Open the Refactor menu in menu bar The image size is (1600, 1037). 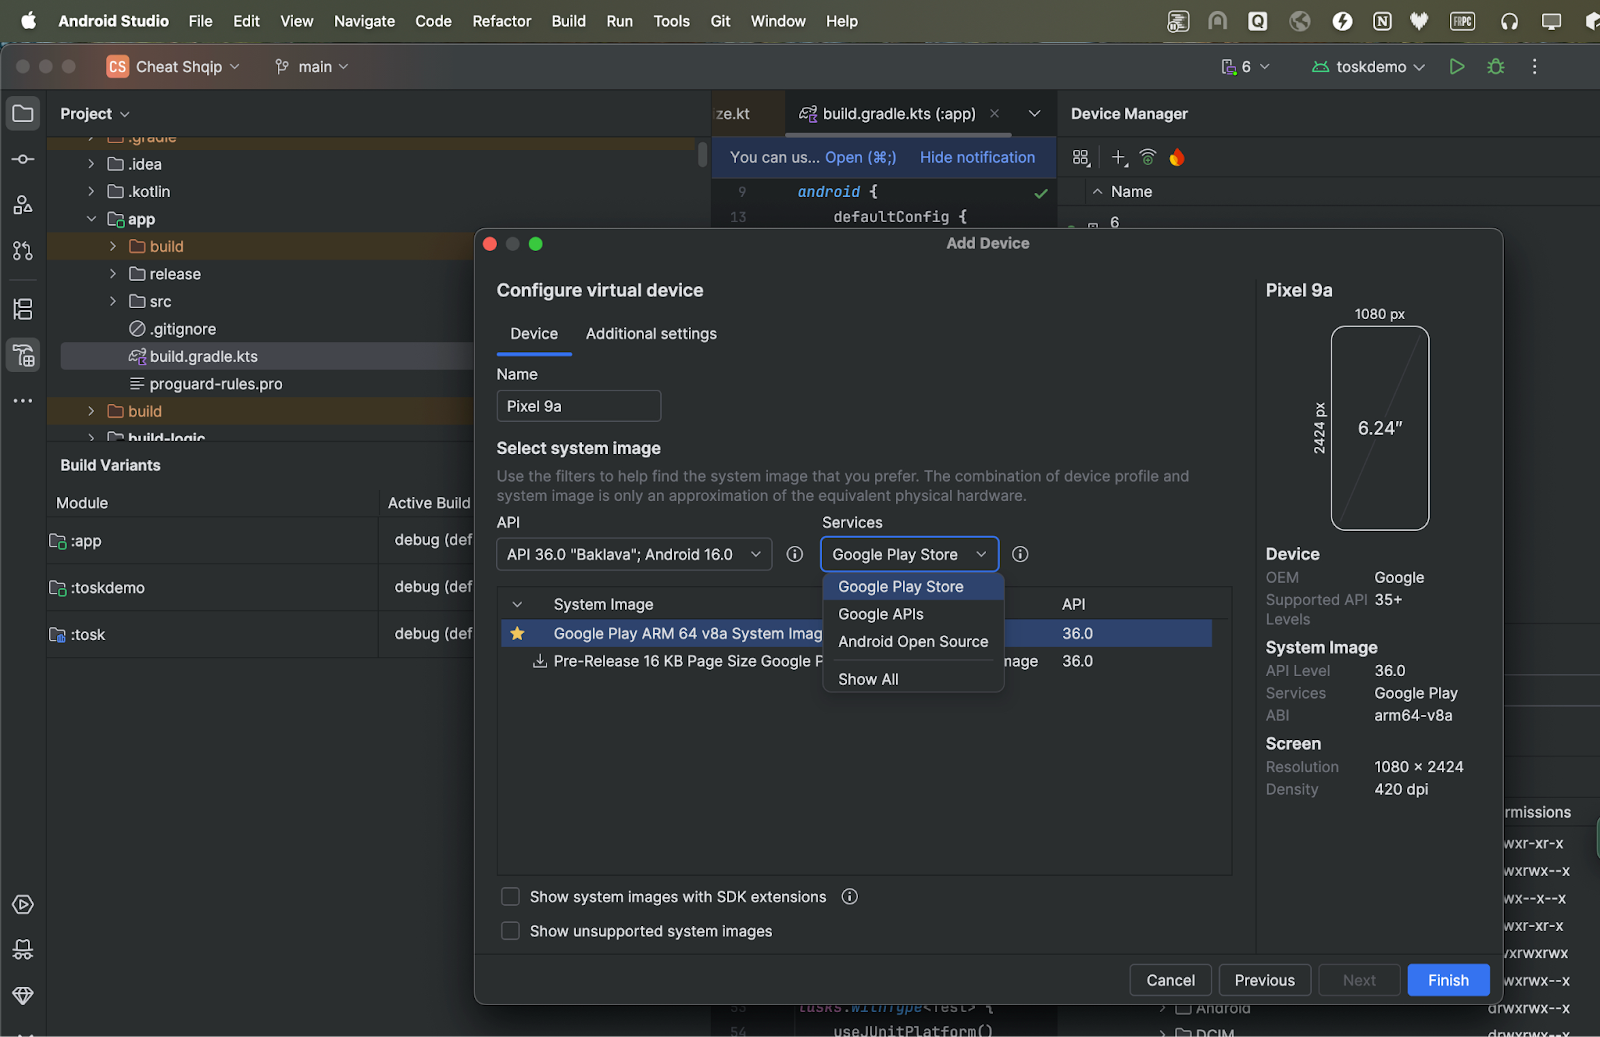click(x=501, y=21)
